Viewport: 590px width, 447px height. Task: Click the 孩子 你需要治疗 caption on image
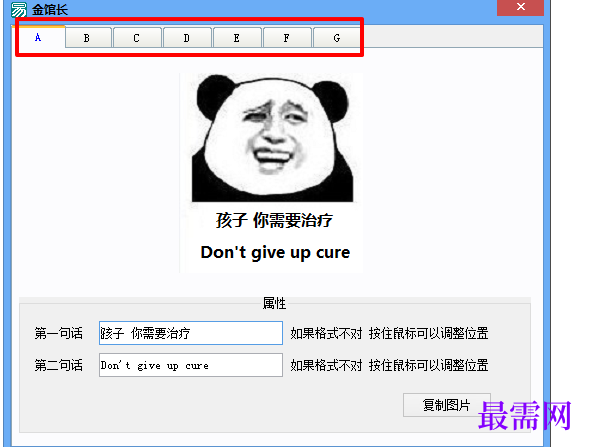274,220
